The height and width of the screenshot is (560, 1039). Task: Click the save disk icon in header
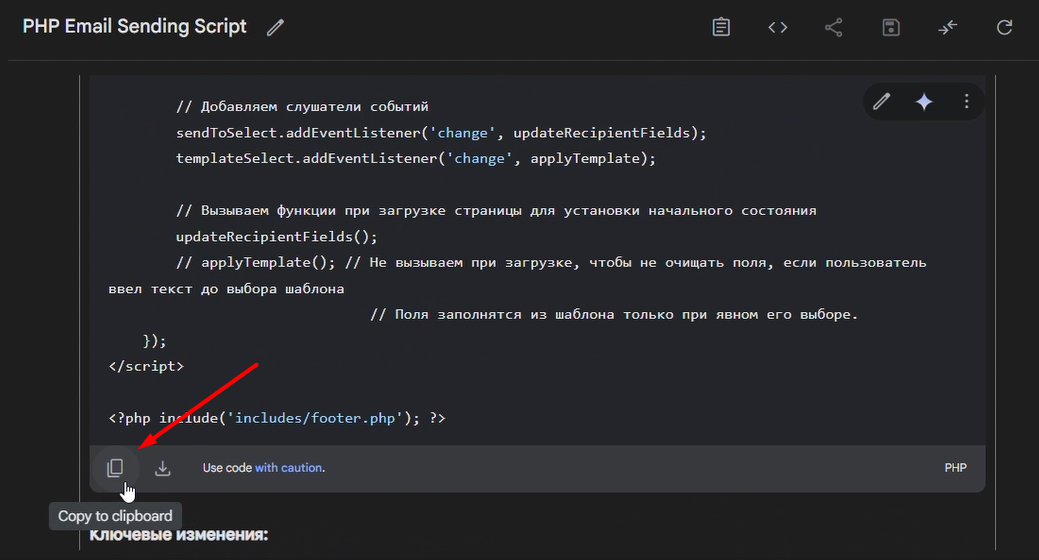click(891, 27)
